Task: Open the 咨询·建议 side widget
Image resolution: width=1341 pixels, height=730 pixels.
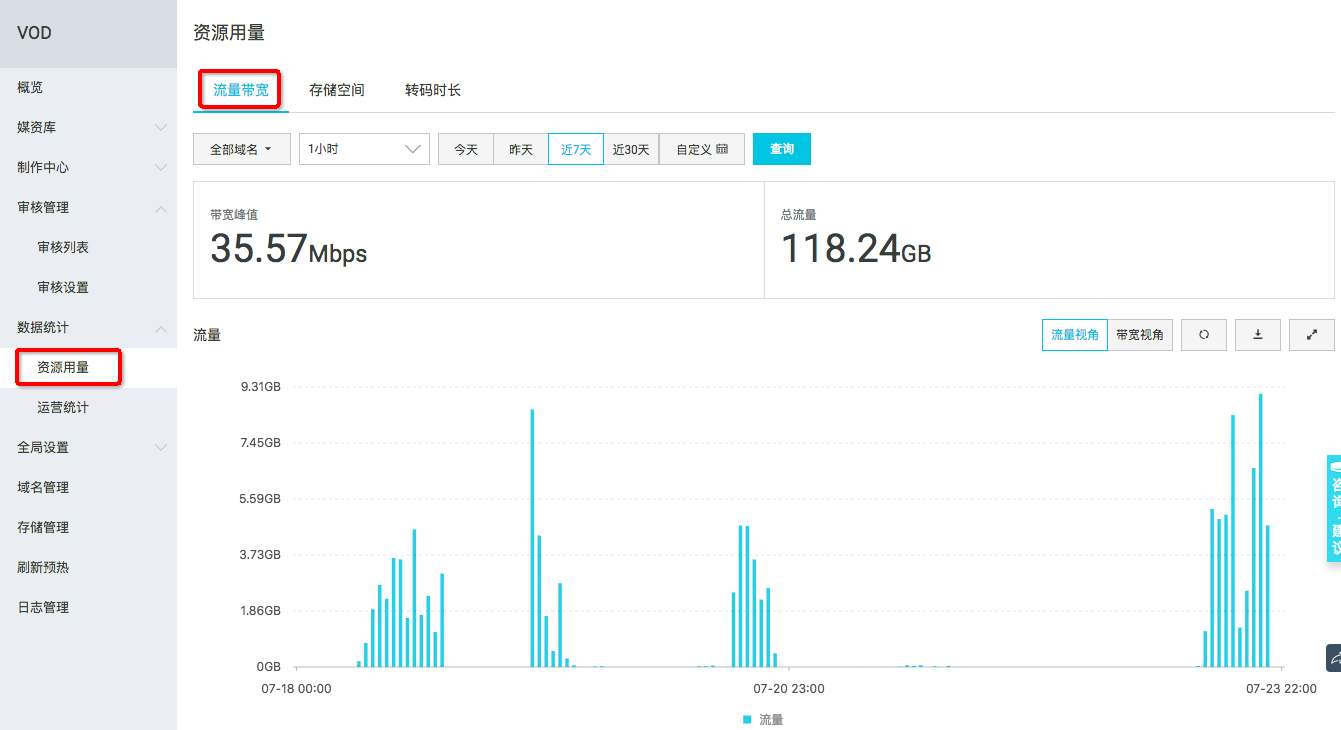Action: (x=1334, y=508)
